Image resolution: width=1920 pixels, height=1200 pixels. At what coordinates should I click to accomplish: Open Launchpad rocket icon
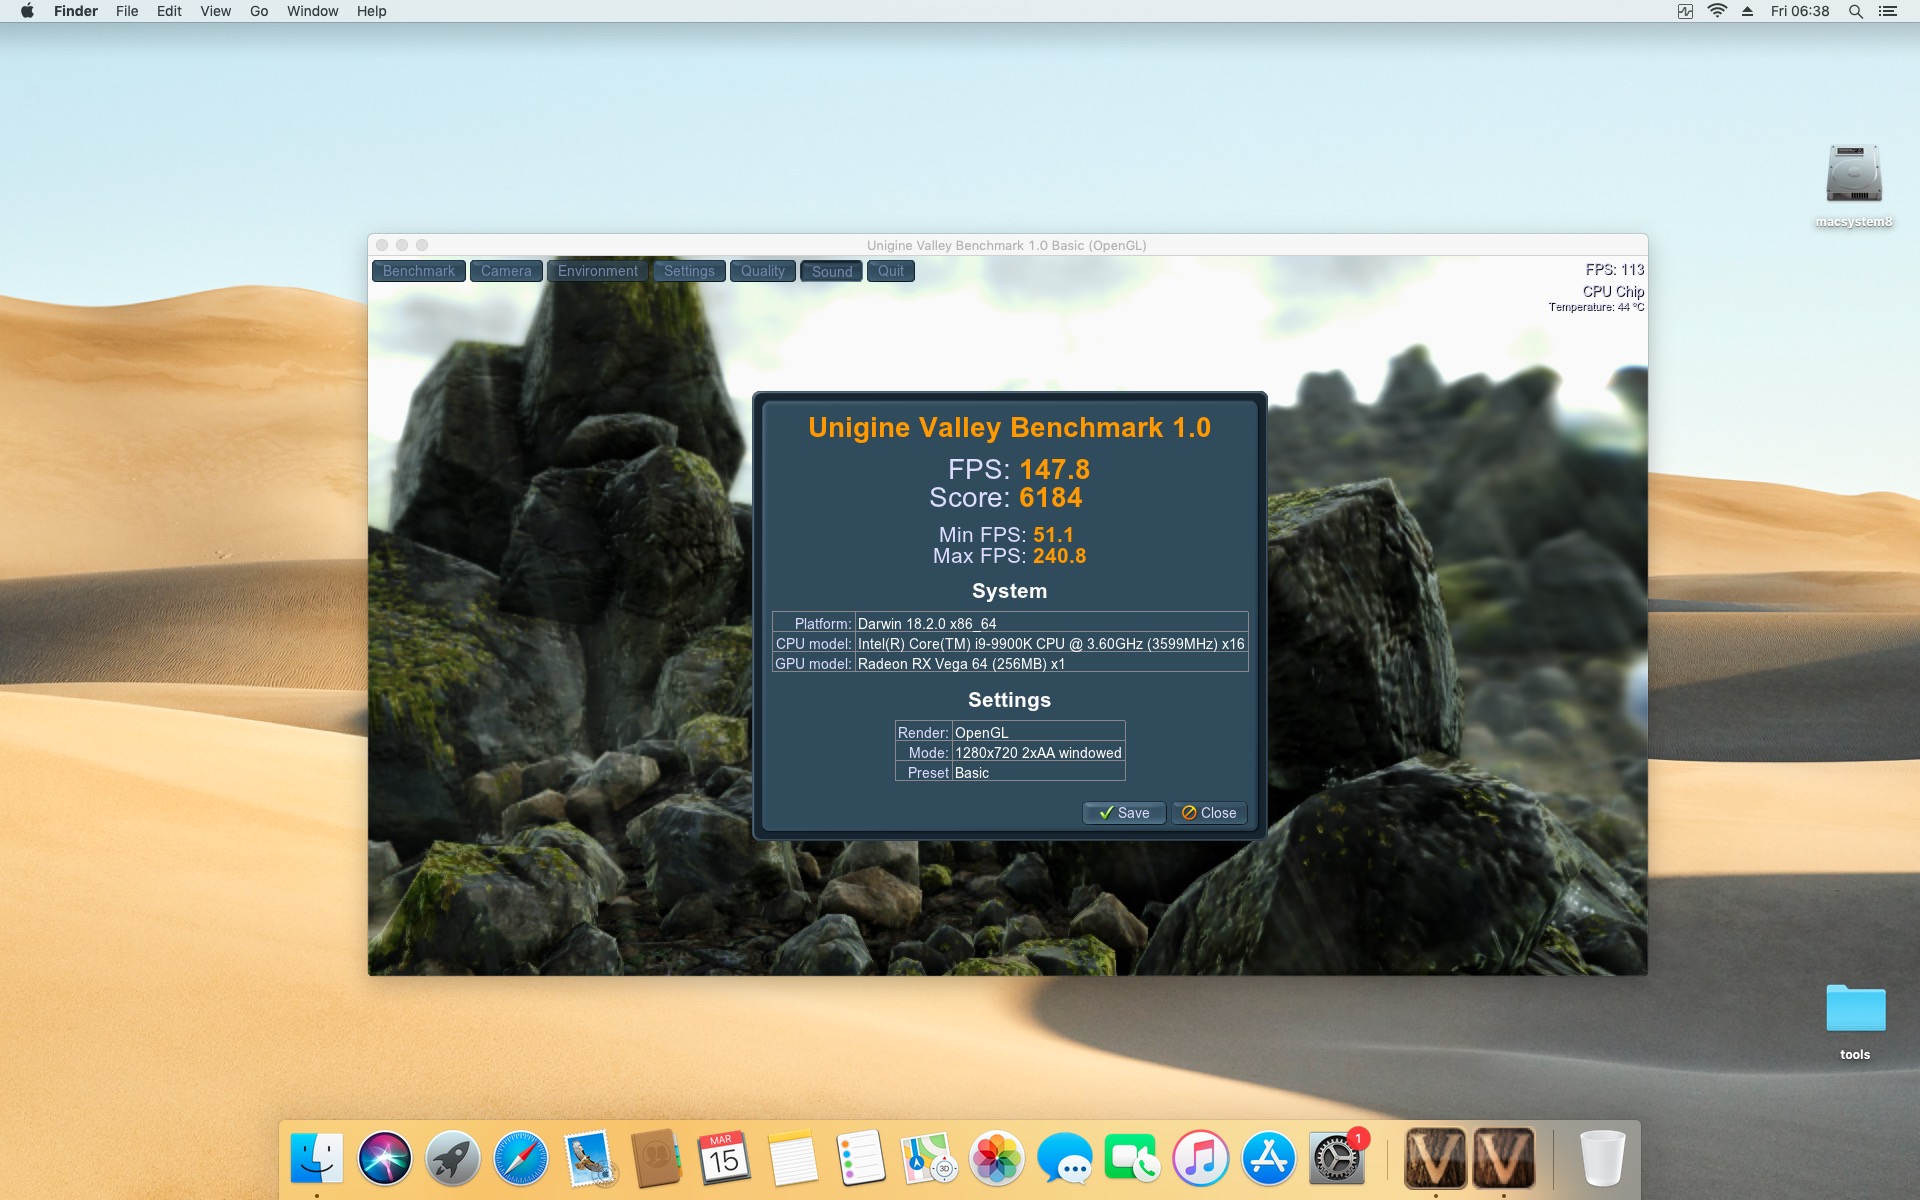453,1159
